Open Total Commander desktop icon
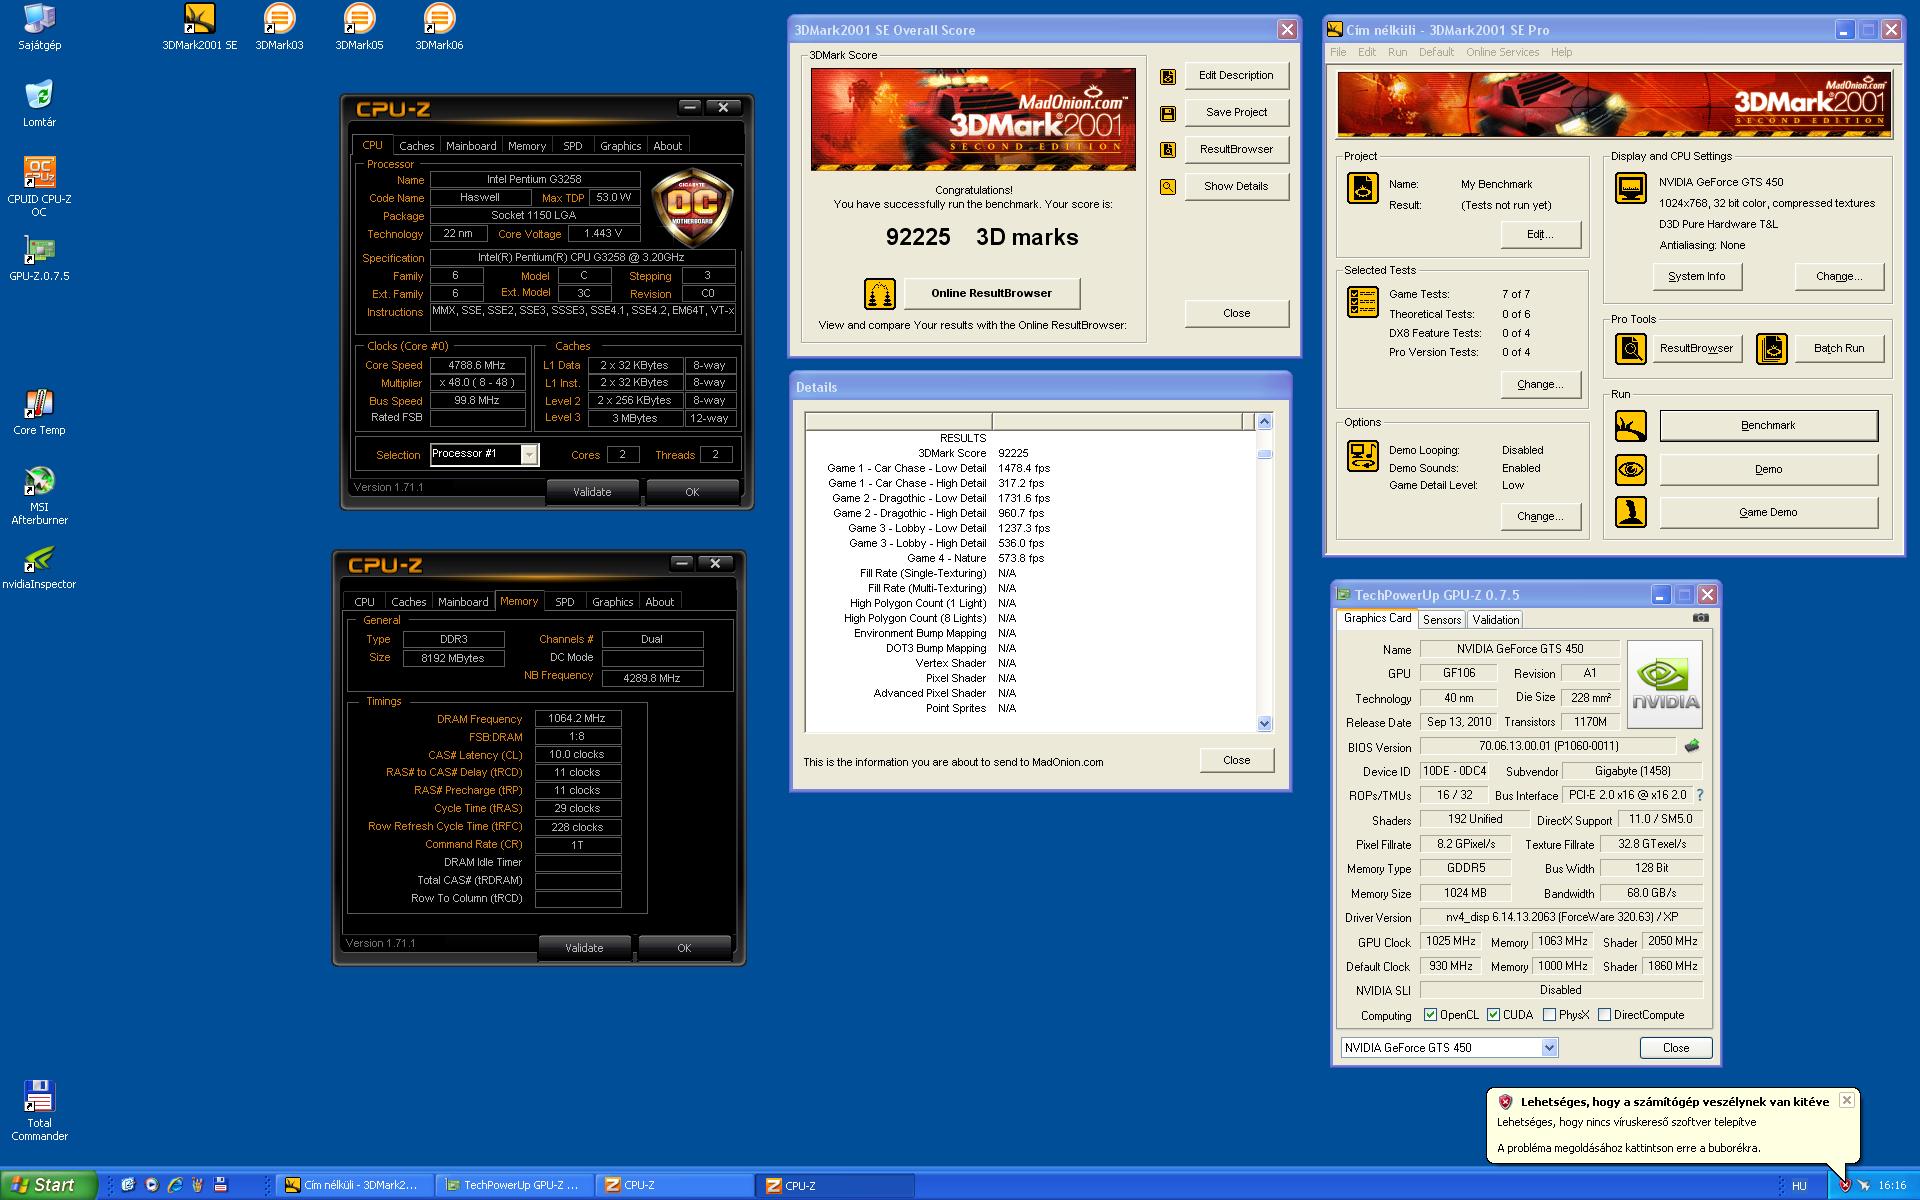Screen dimensions: 1920x1200 point(39,1097)
